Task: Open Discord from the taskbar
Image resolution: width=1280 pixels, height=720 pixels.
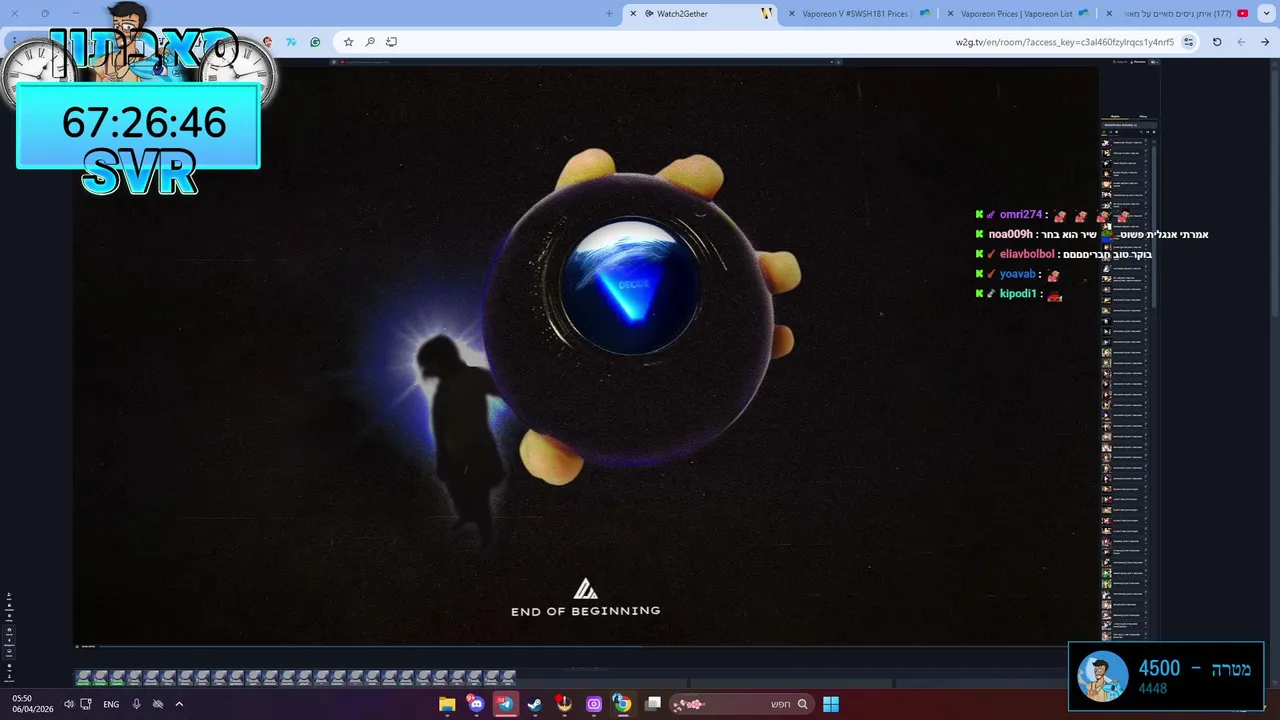Action: [x=476, y=704]
